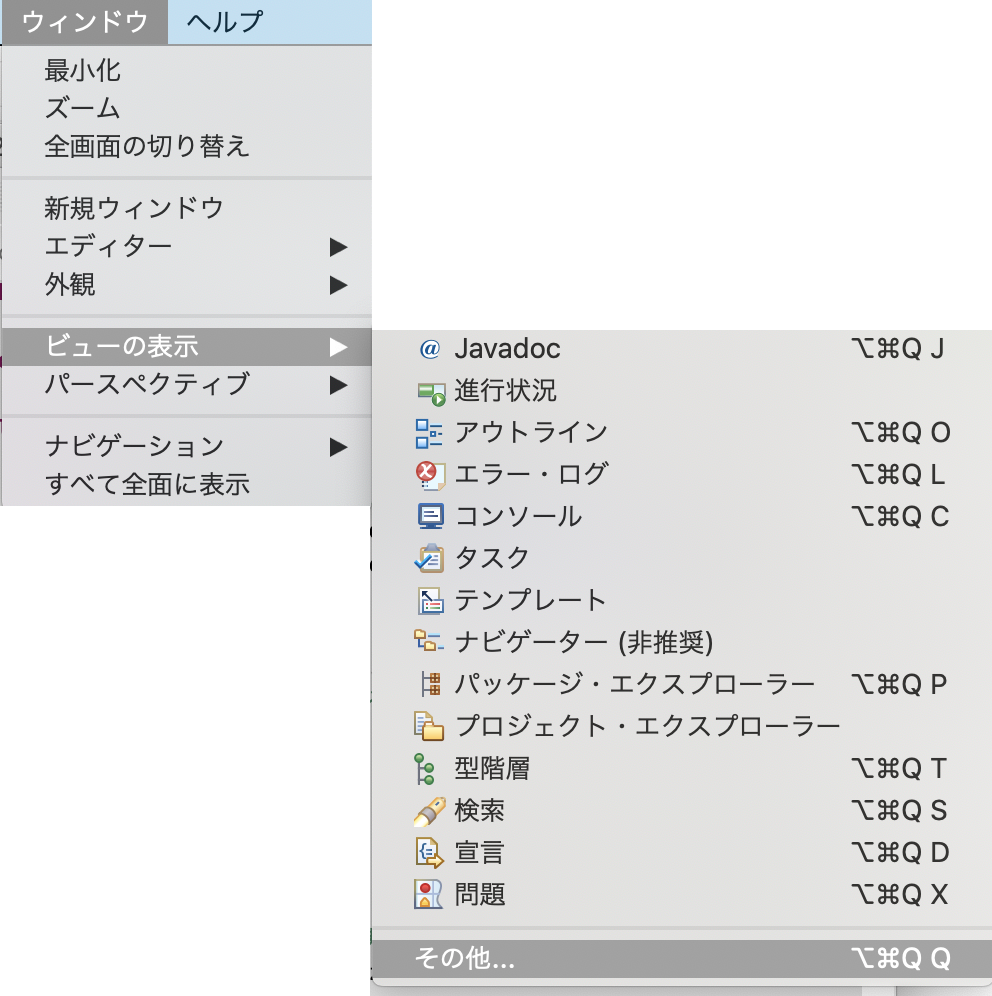The image size is (992, 996).
Task: Open the テンプレート view icon
Action: 430,601
